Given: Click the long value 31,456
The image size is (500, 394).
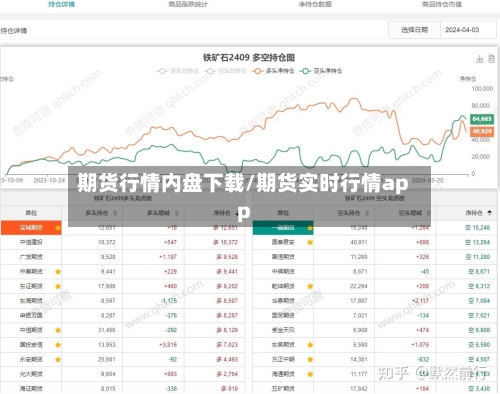Looking at the screenshot, I should pos(107,330).
